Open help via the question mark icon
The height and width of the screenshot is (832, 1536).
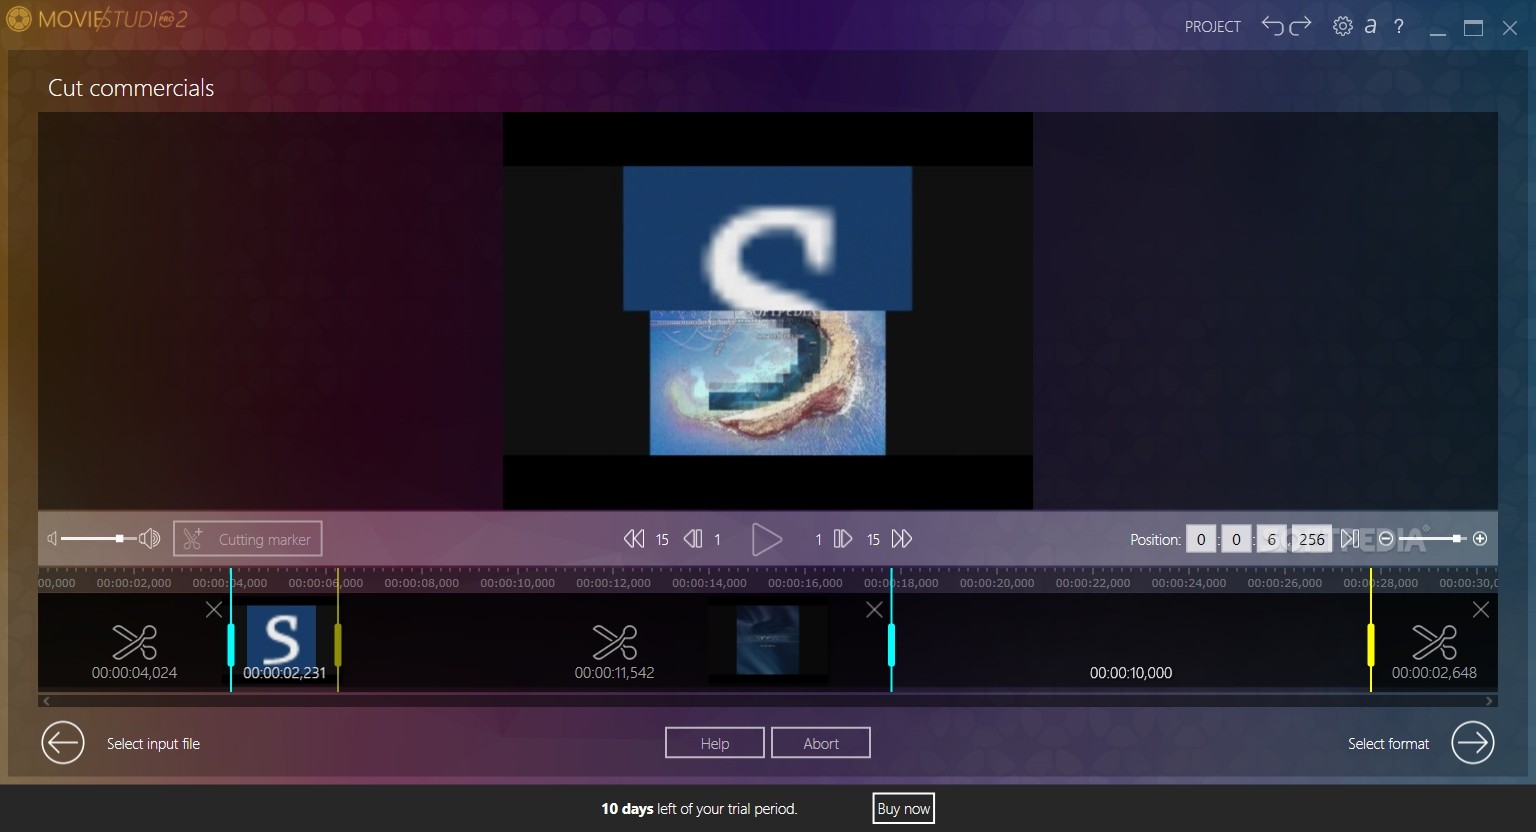tap(1399, 27)
